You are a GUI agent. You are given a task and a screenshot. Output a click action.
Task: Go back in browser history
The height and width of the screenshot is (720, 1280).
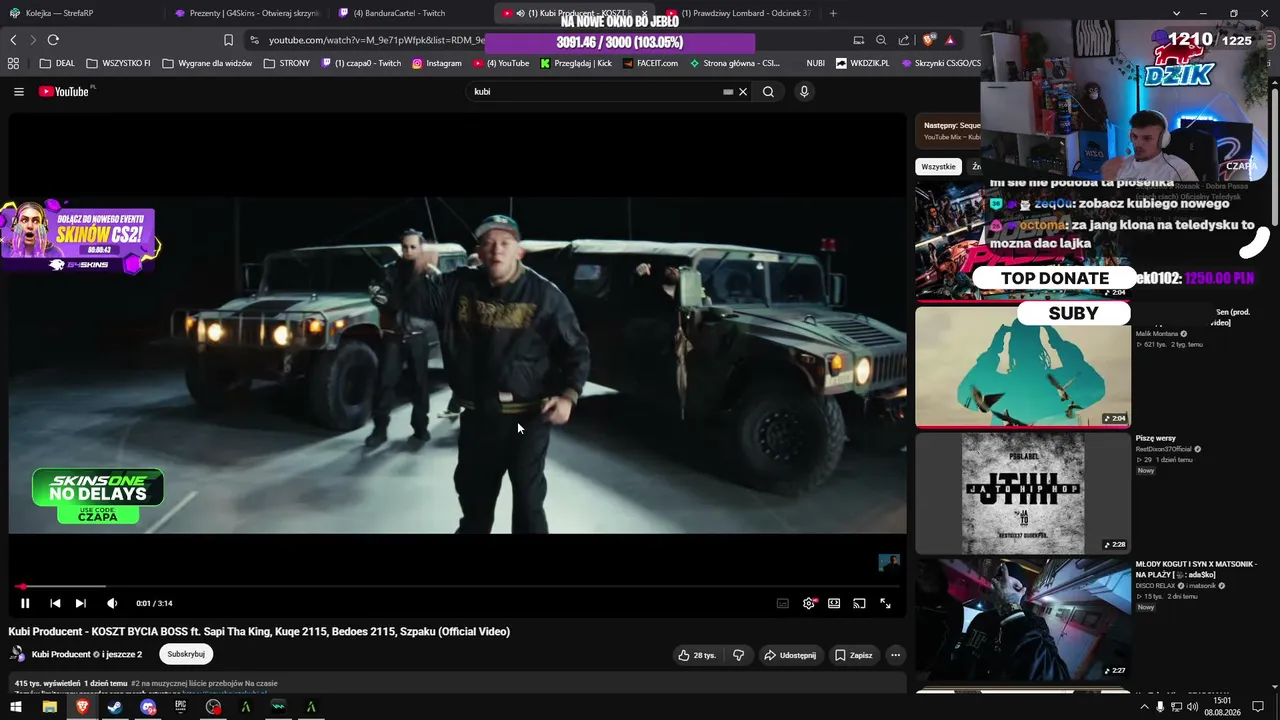pos(13,40)
